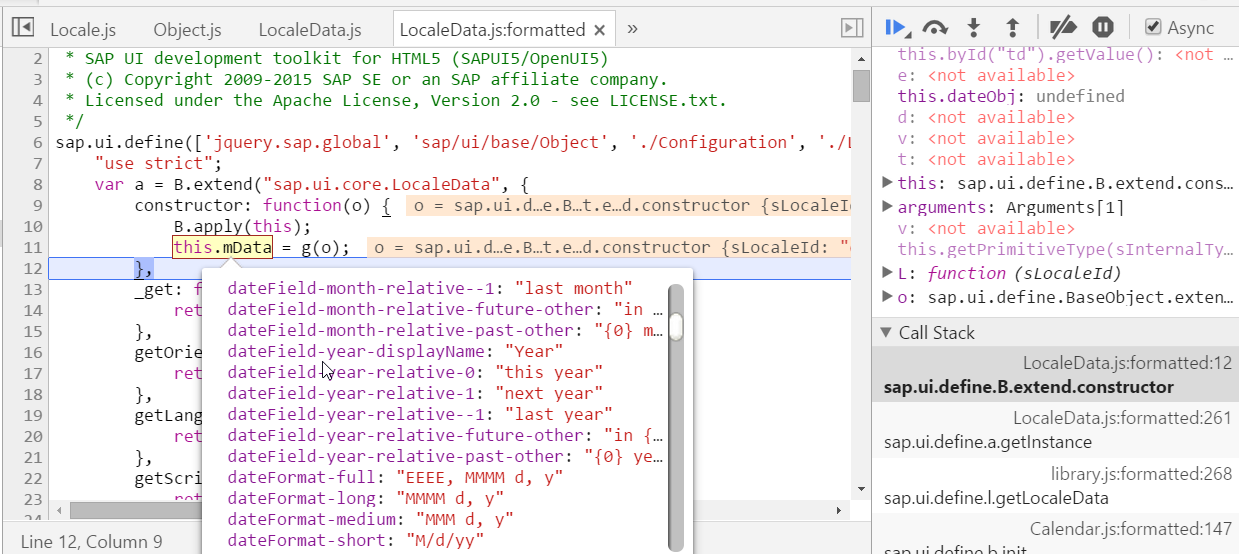Click dateField-year-relative-1 "next year" property

416,393
